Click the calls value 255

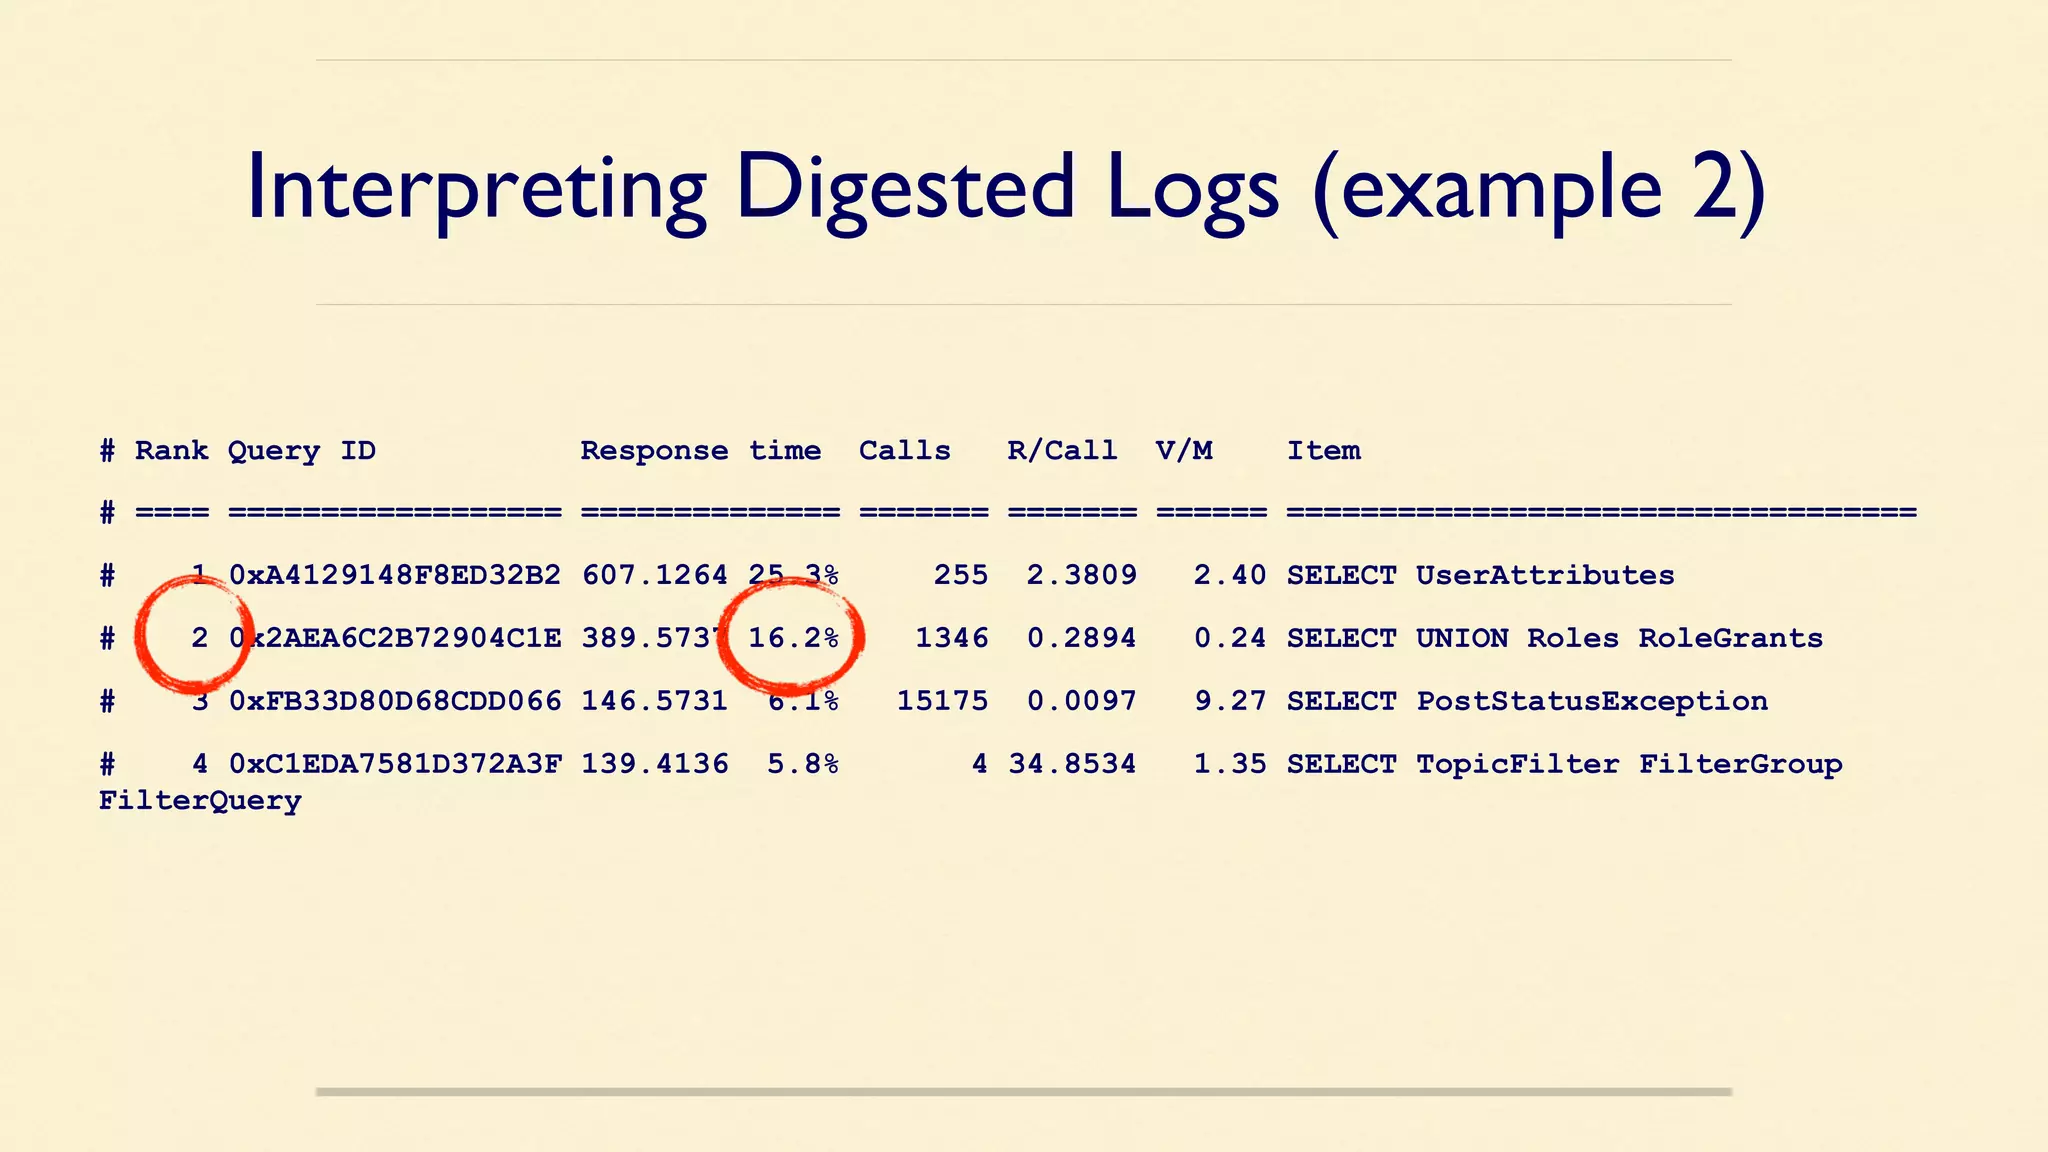click(961, 575)
